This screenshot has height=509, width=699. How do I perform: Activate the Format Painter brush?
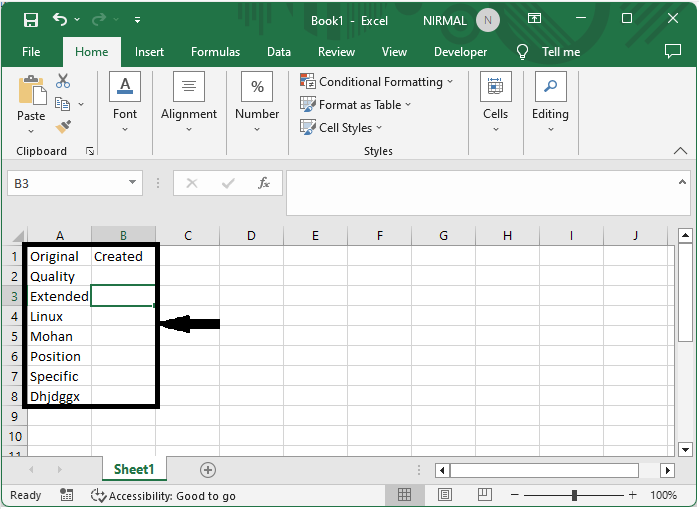click(x=63, y=127)
